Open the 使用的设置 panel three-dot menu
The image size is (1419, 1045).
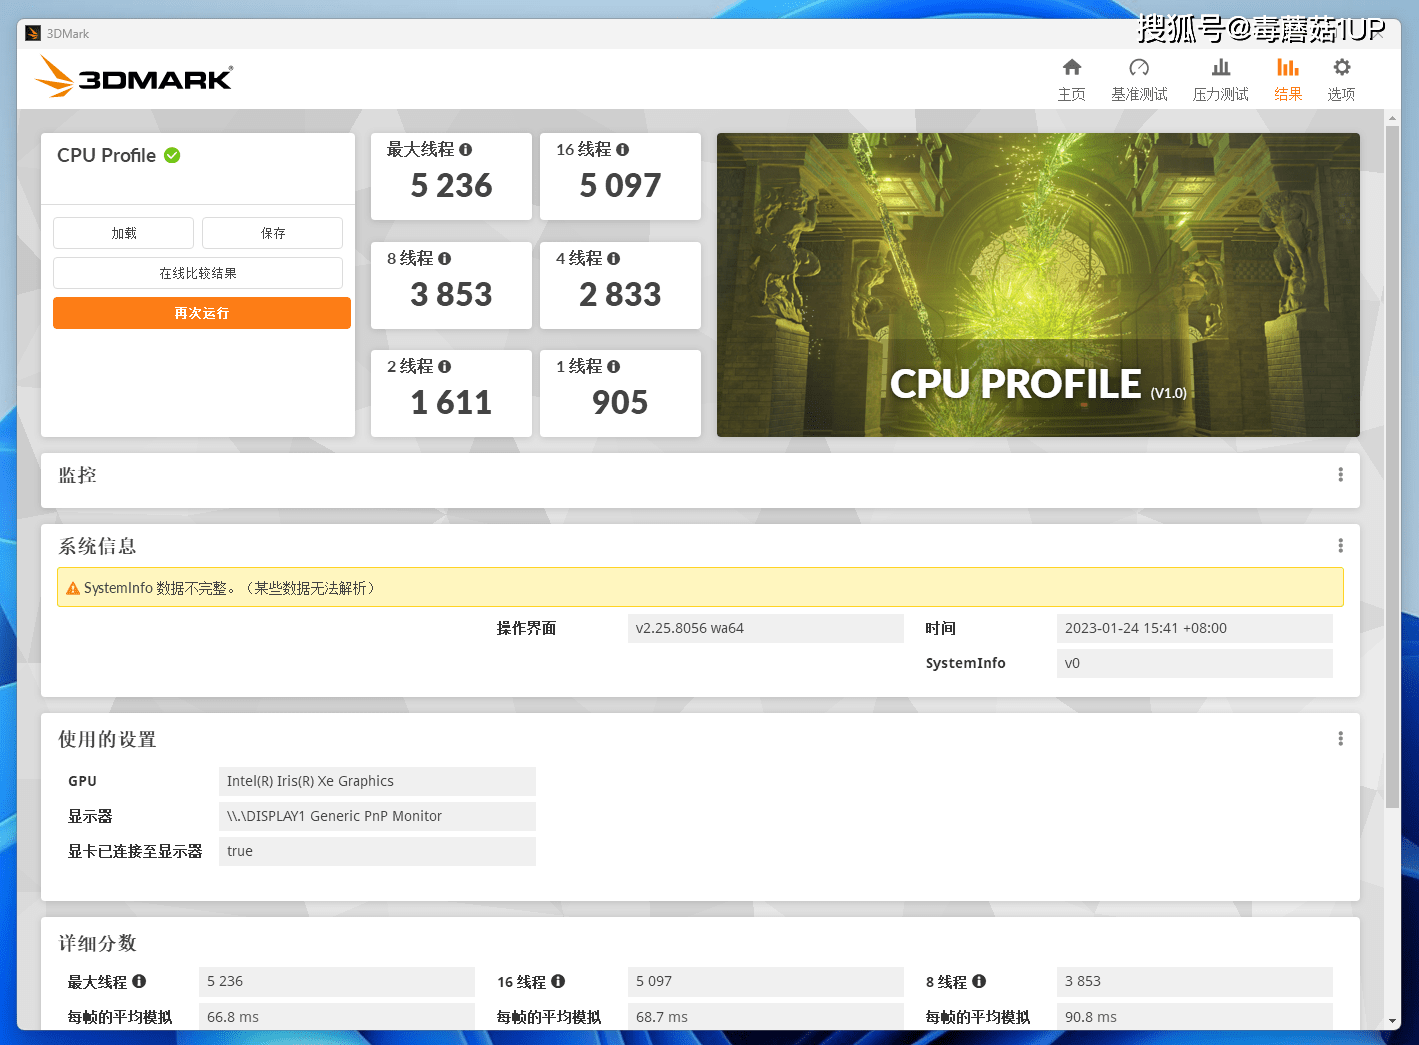click(1340, 738)
